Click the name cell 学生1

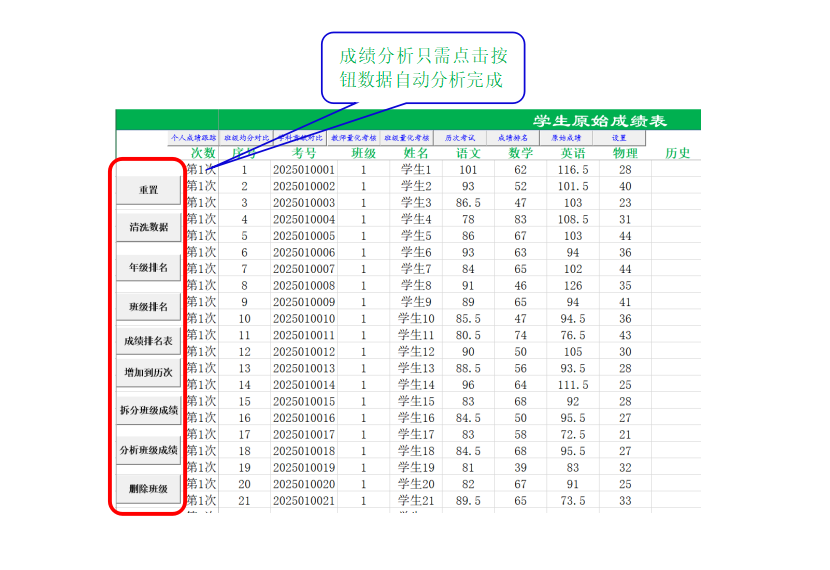coord(416,170)
